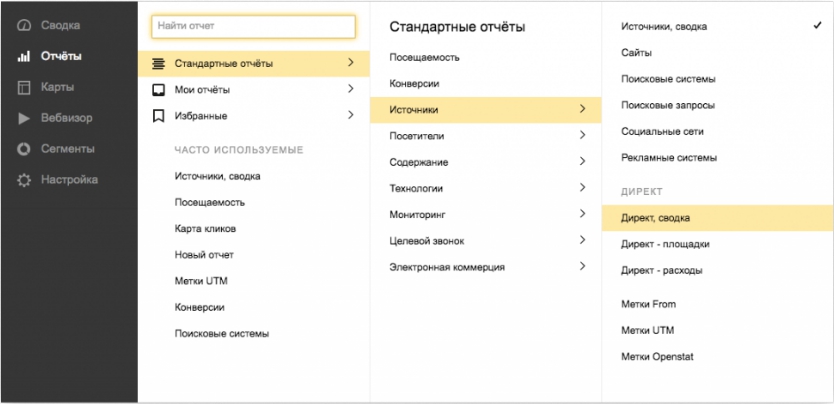Click the Стандартные отчёты list icon

pyautogui.click(x=159, y=64)
